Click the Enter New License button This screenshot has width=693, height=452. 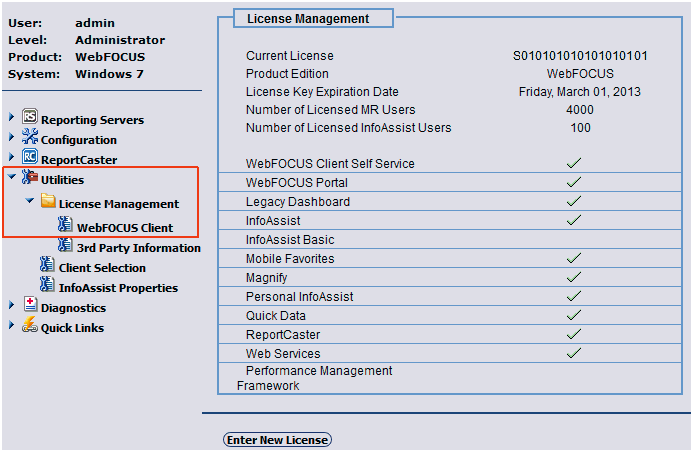click(278, 440)
